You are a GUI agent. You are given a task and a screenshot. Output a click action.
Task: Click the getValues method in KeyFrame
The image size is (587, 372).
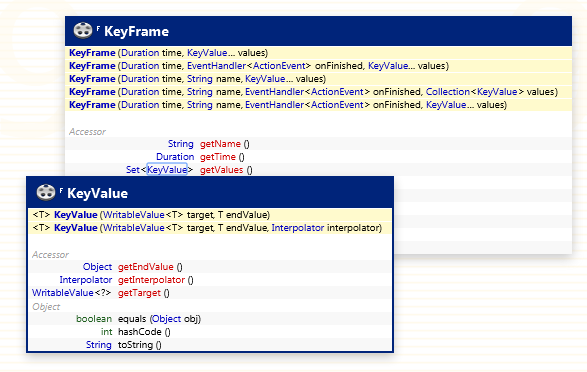(x=222, y=170)
